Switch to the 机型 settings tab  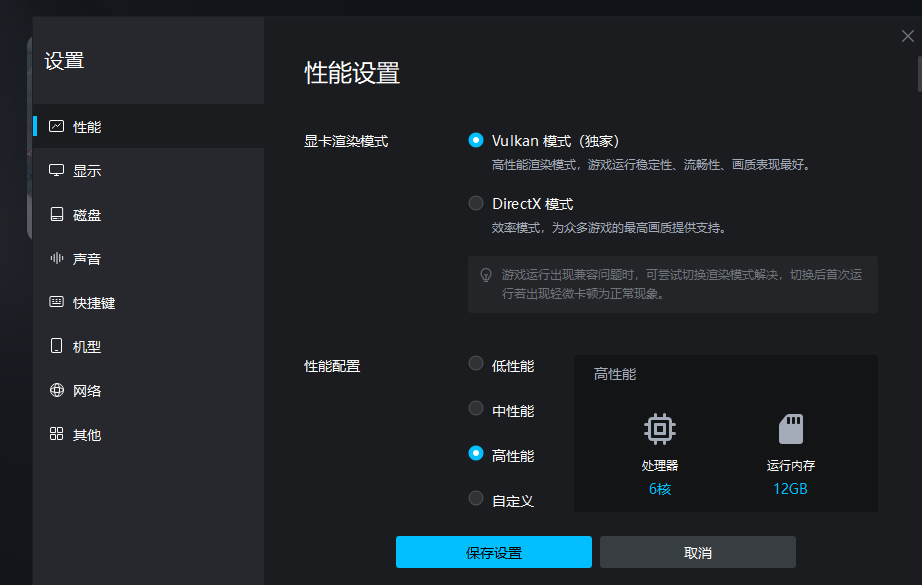pos(148,346)
